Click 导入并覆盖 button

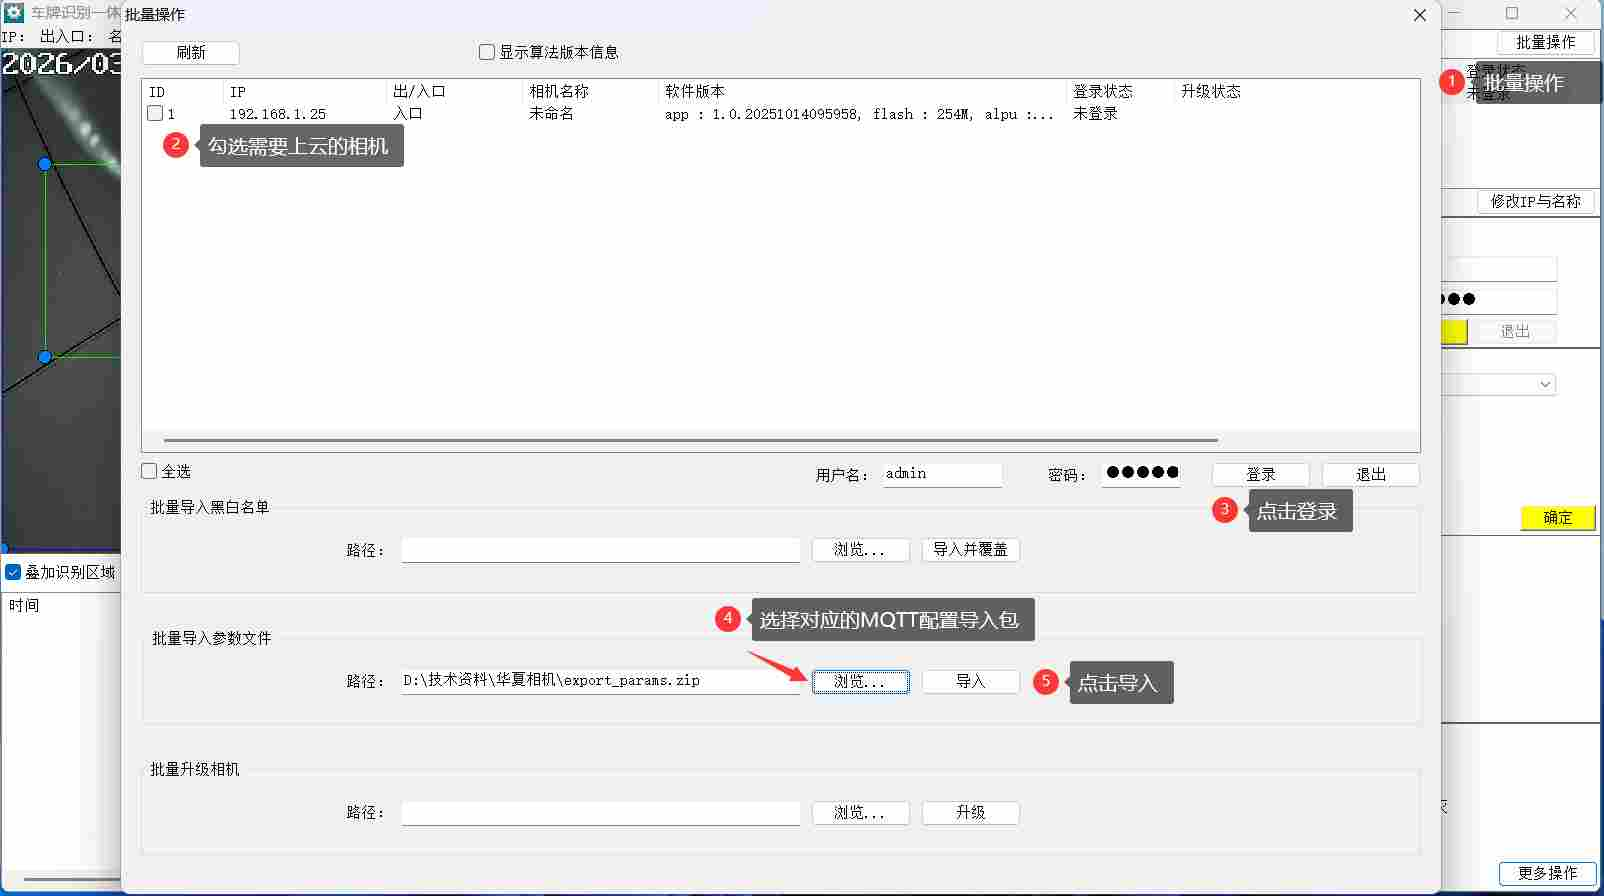971,550
